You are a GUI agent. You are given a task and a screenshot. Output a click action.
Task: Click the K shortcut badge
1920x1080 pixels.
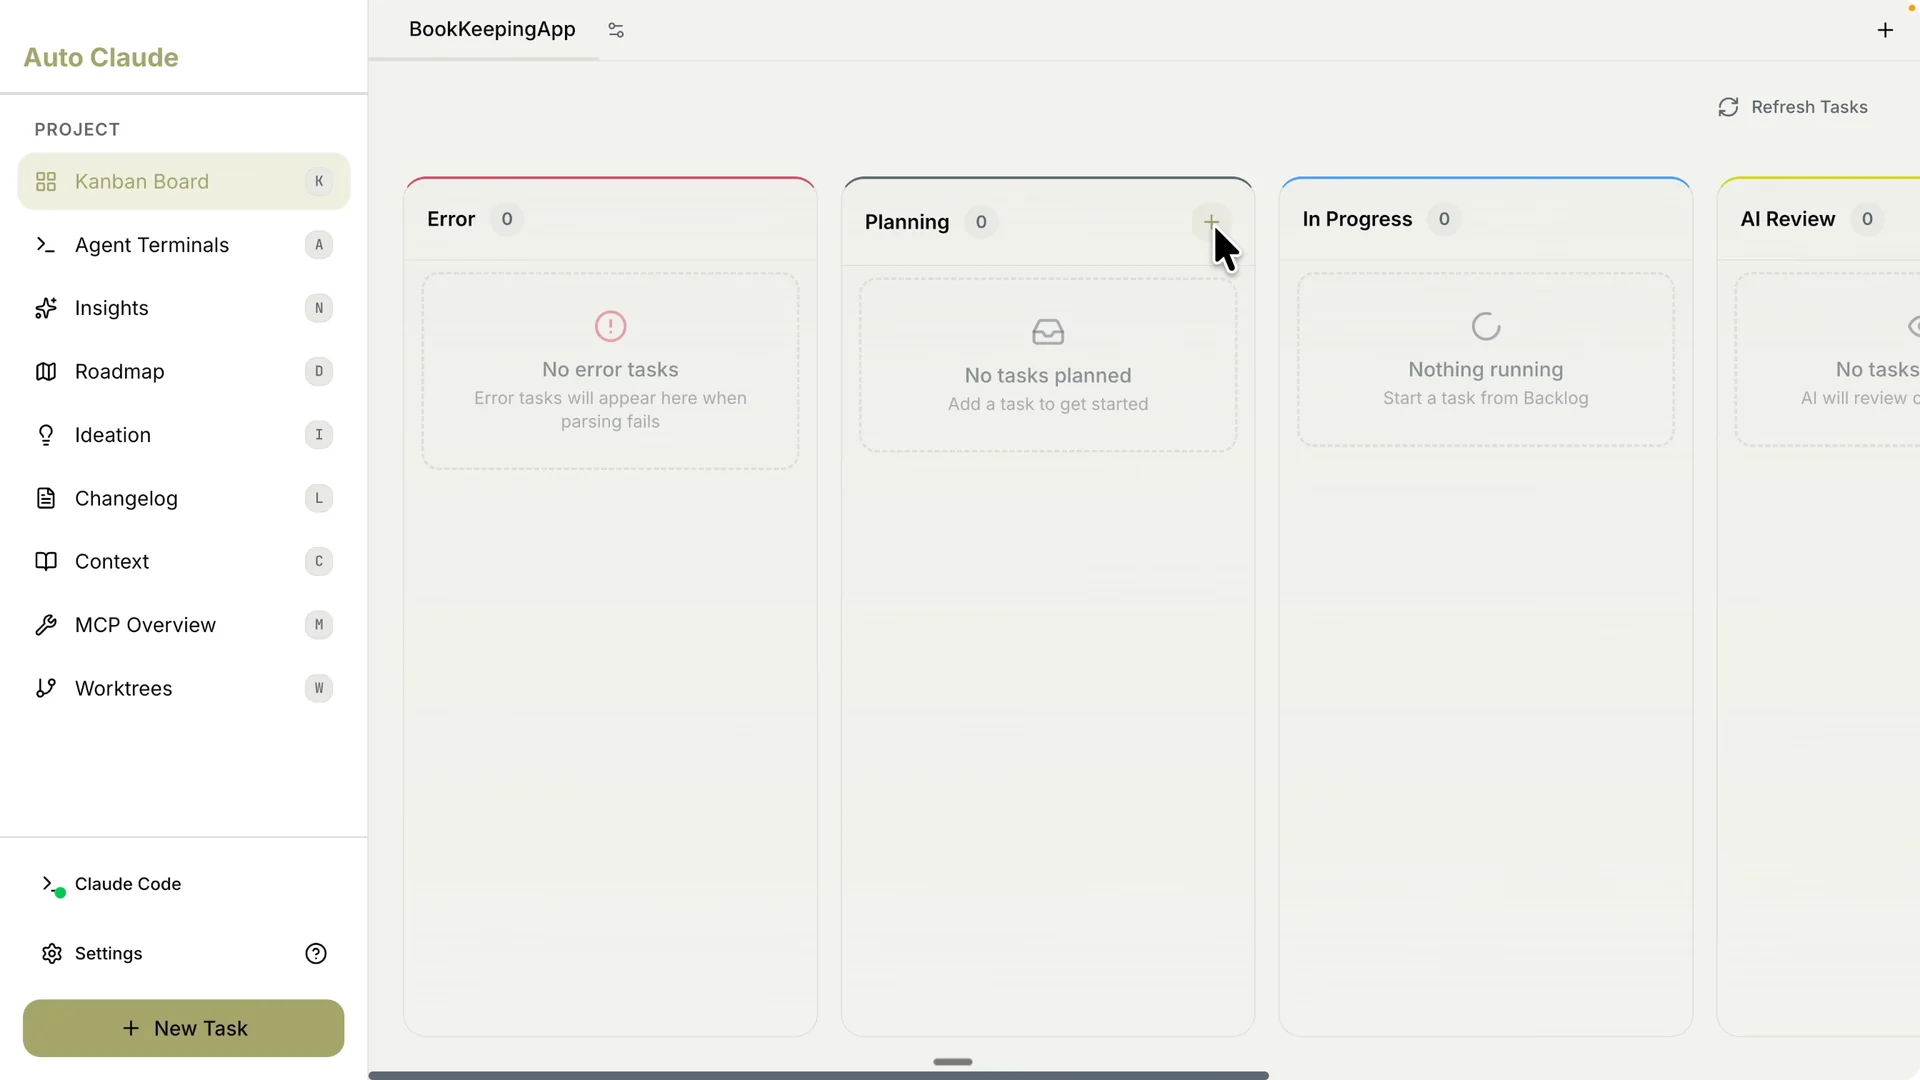[319, 181]
